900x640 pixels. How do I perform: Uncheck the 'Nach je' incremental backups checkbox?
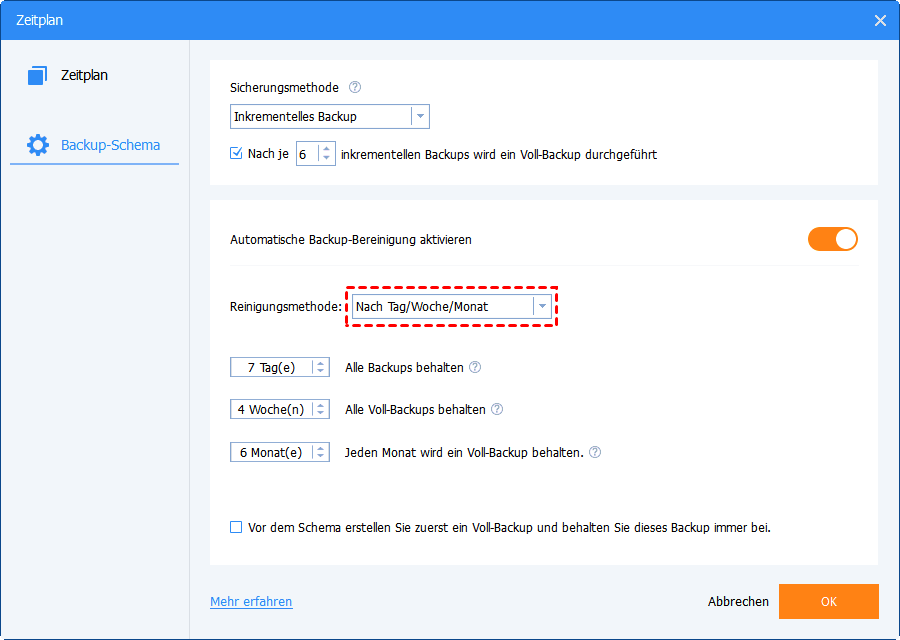click(x=236, y=154)
